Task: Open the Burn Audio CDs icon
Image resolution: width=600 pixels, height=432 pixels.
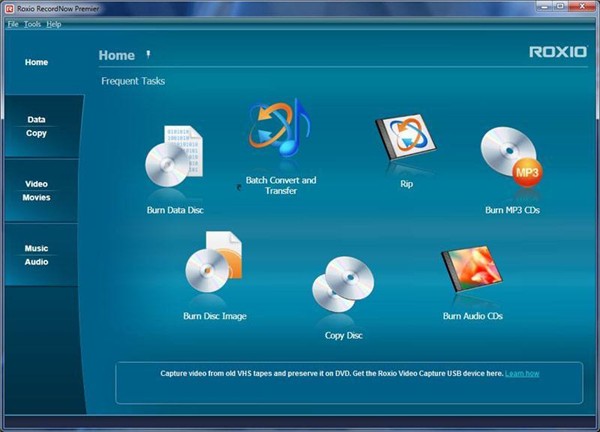Action: click(472, 269)
